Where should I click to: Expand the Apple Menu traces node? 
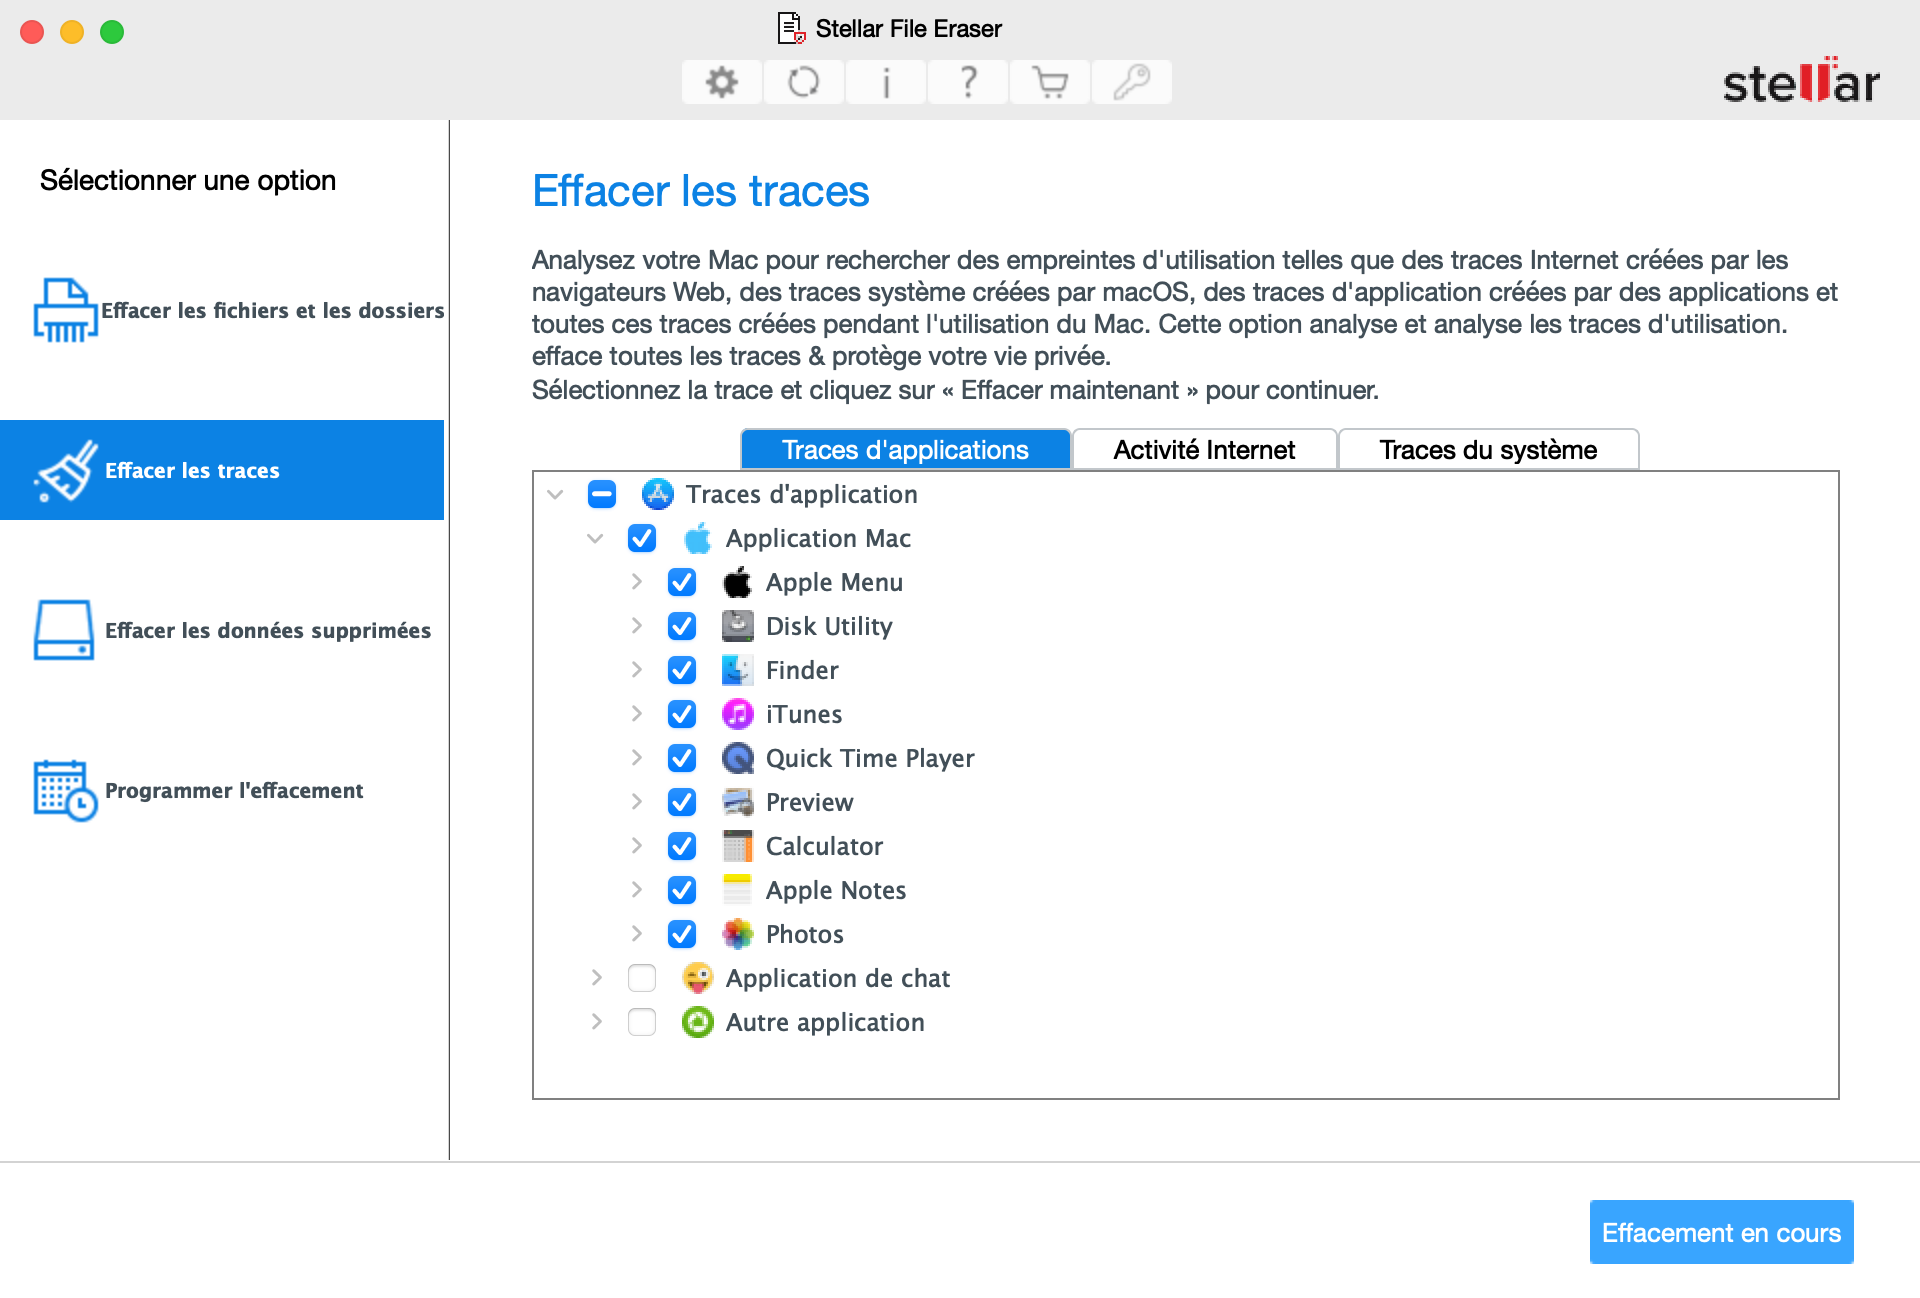coord(634,582)
